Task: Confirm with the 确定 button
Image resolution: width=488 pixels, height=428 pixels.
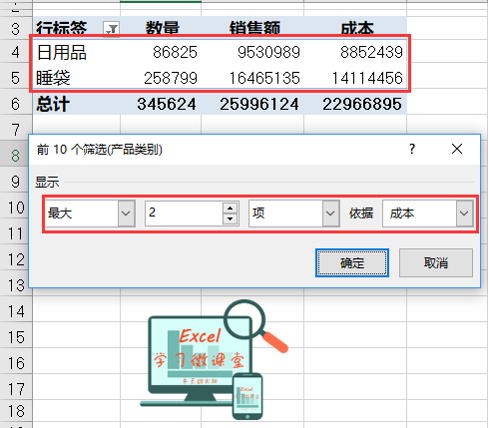Action: (x=352, y=263)
